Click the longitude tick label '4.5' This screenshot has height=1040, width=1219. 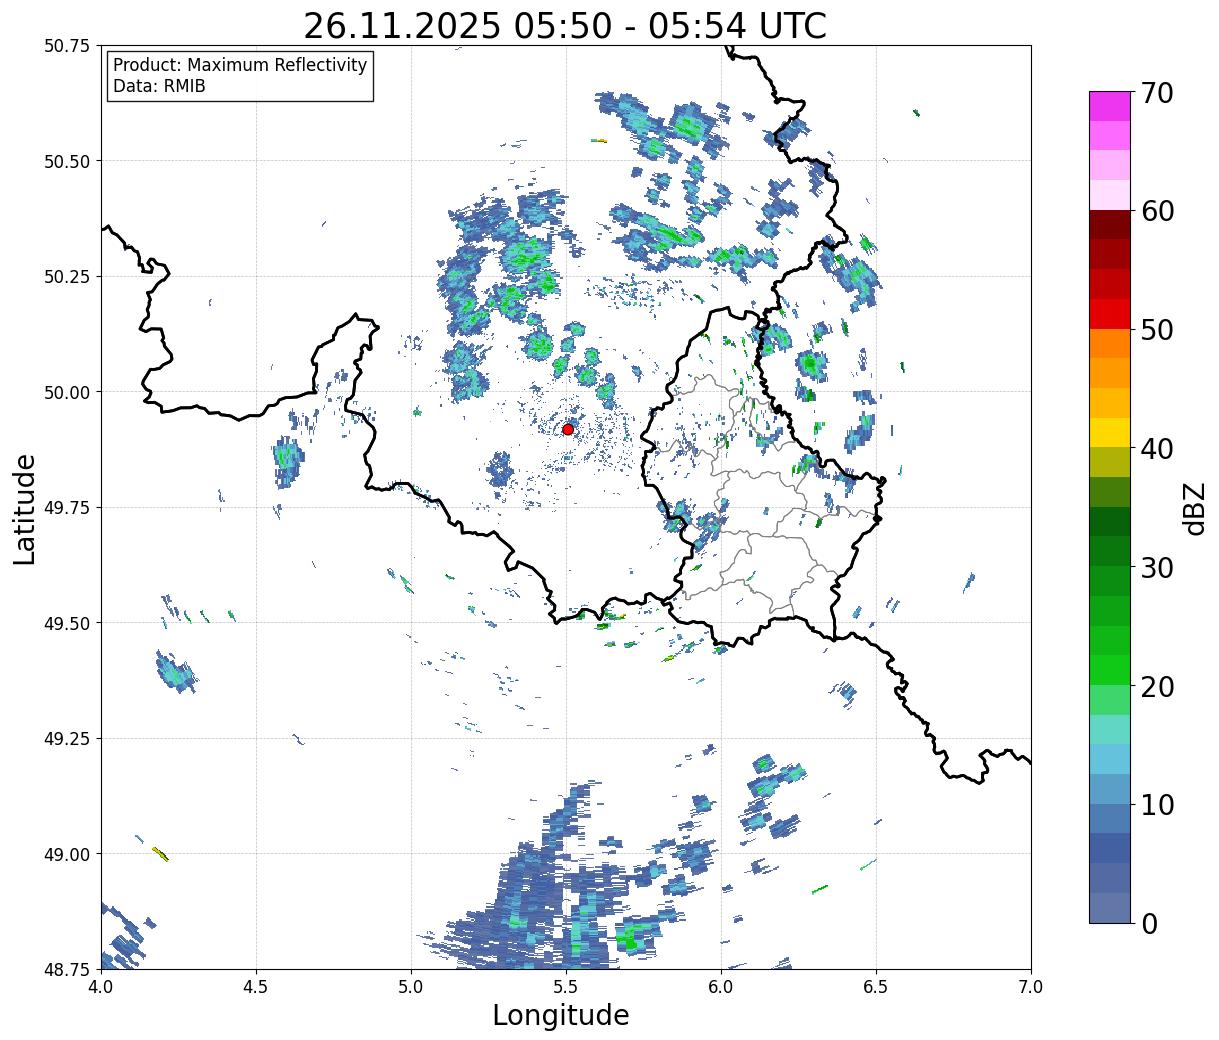tap(256, 986)
